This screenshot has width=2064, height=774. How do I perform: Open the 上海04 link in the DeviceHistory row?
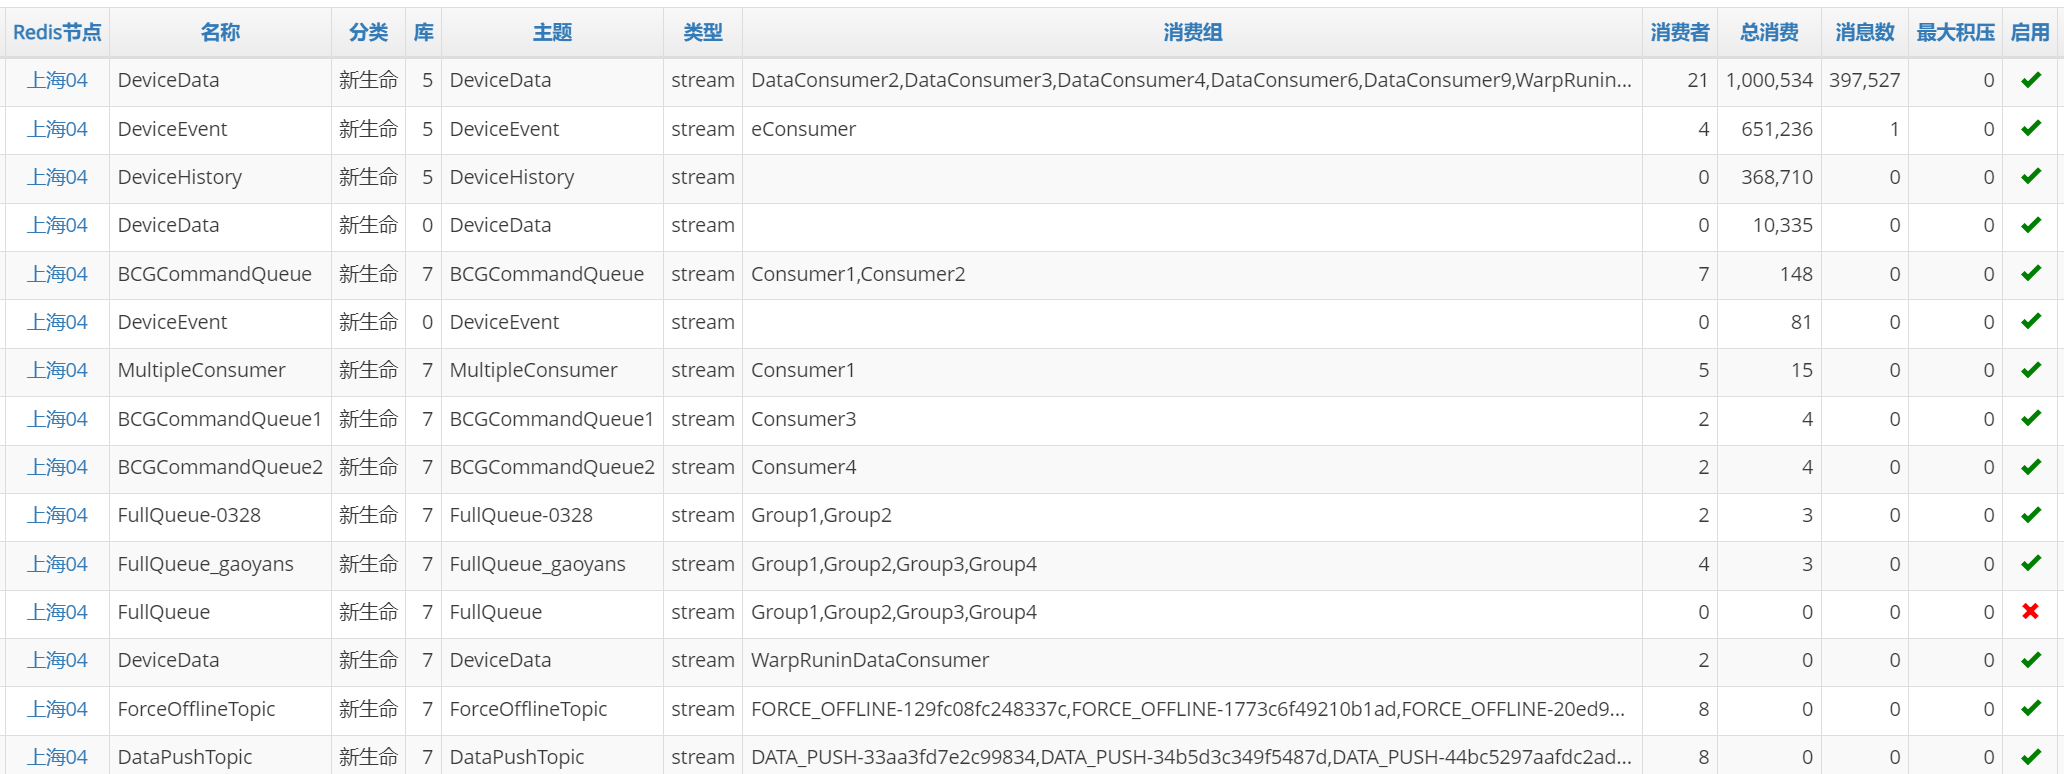coord(57,177)
